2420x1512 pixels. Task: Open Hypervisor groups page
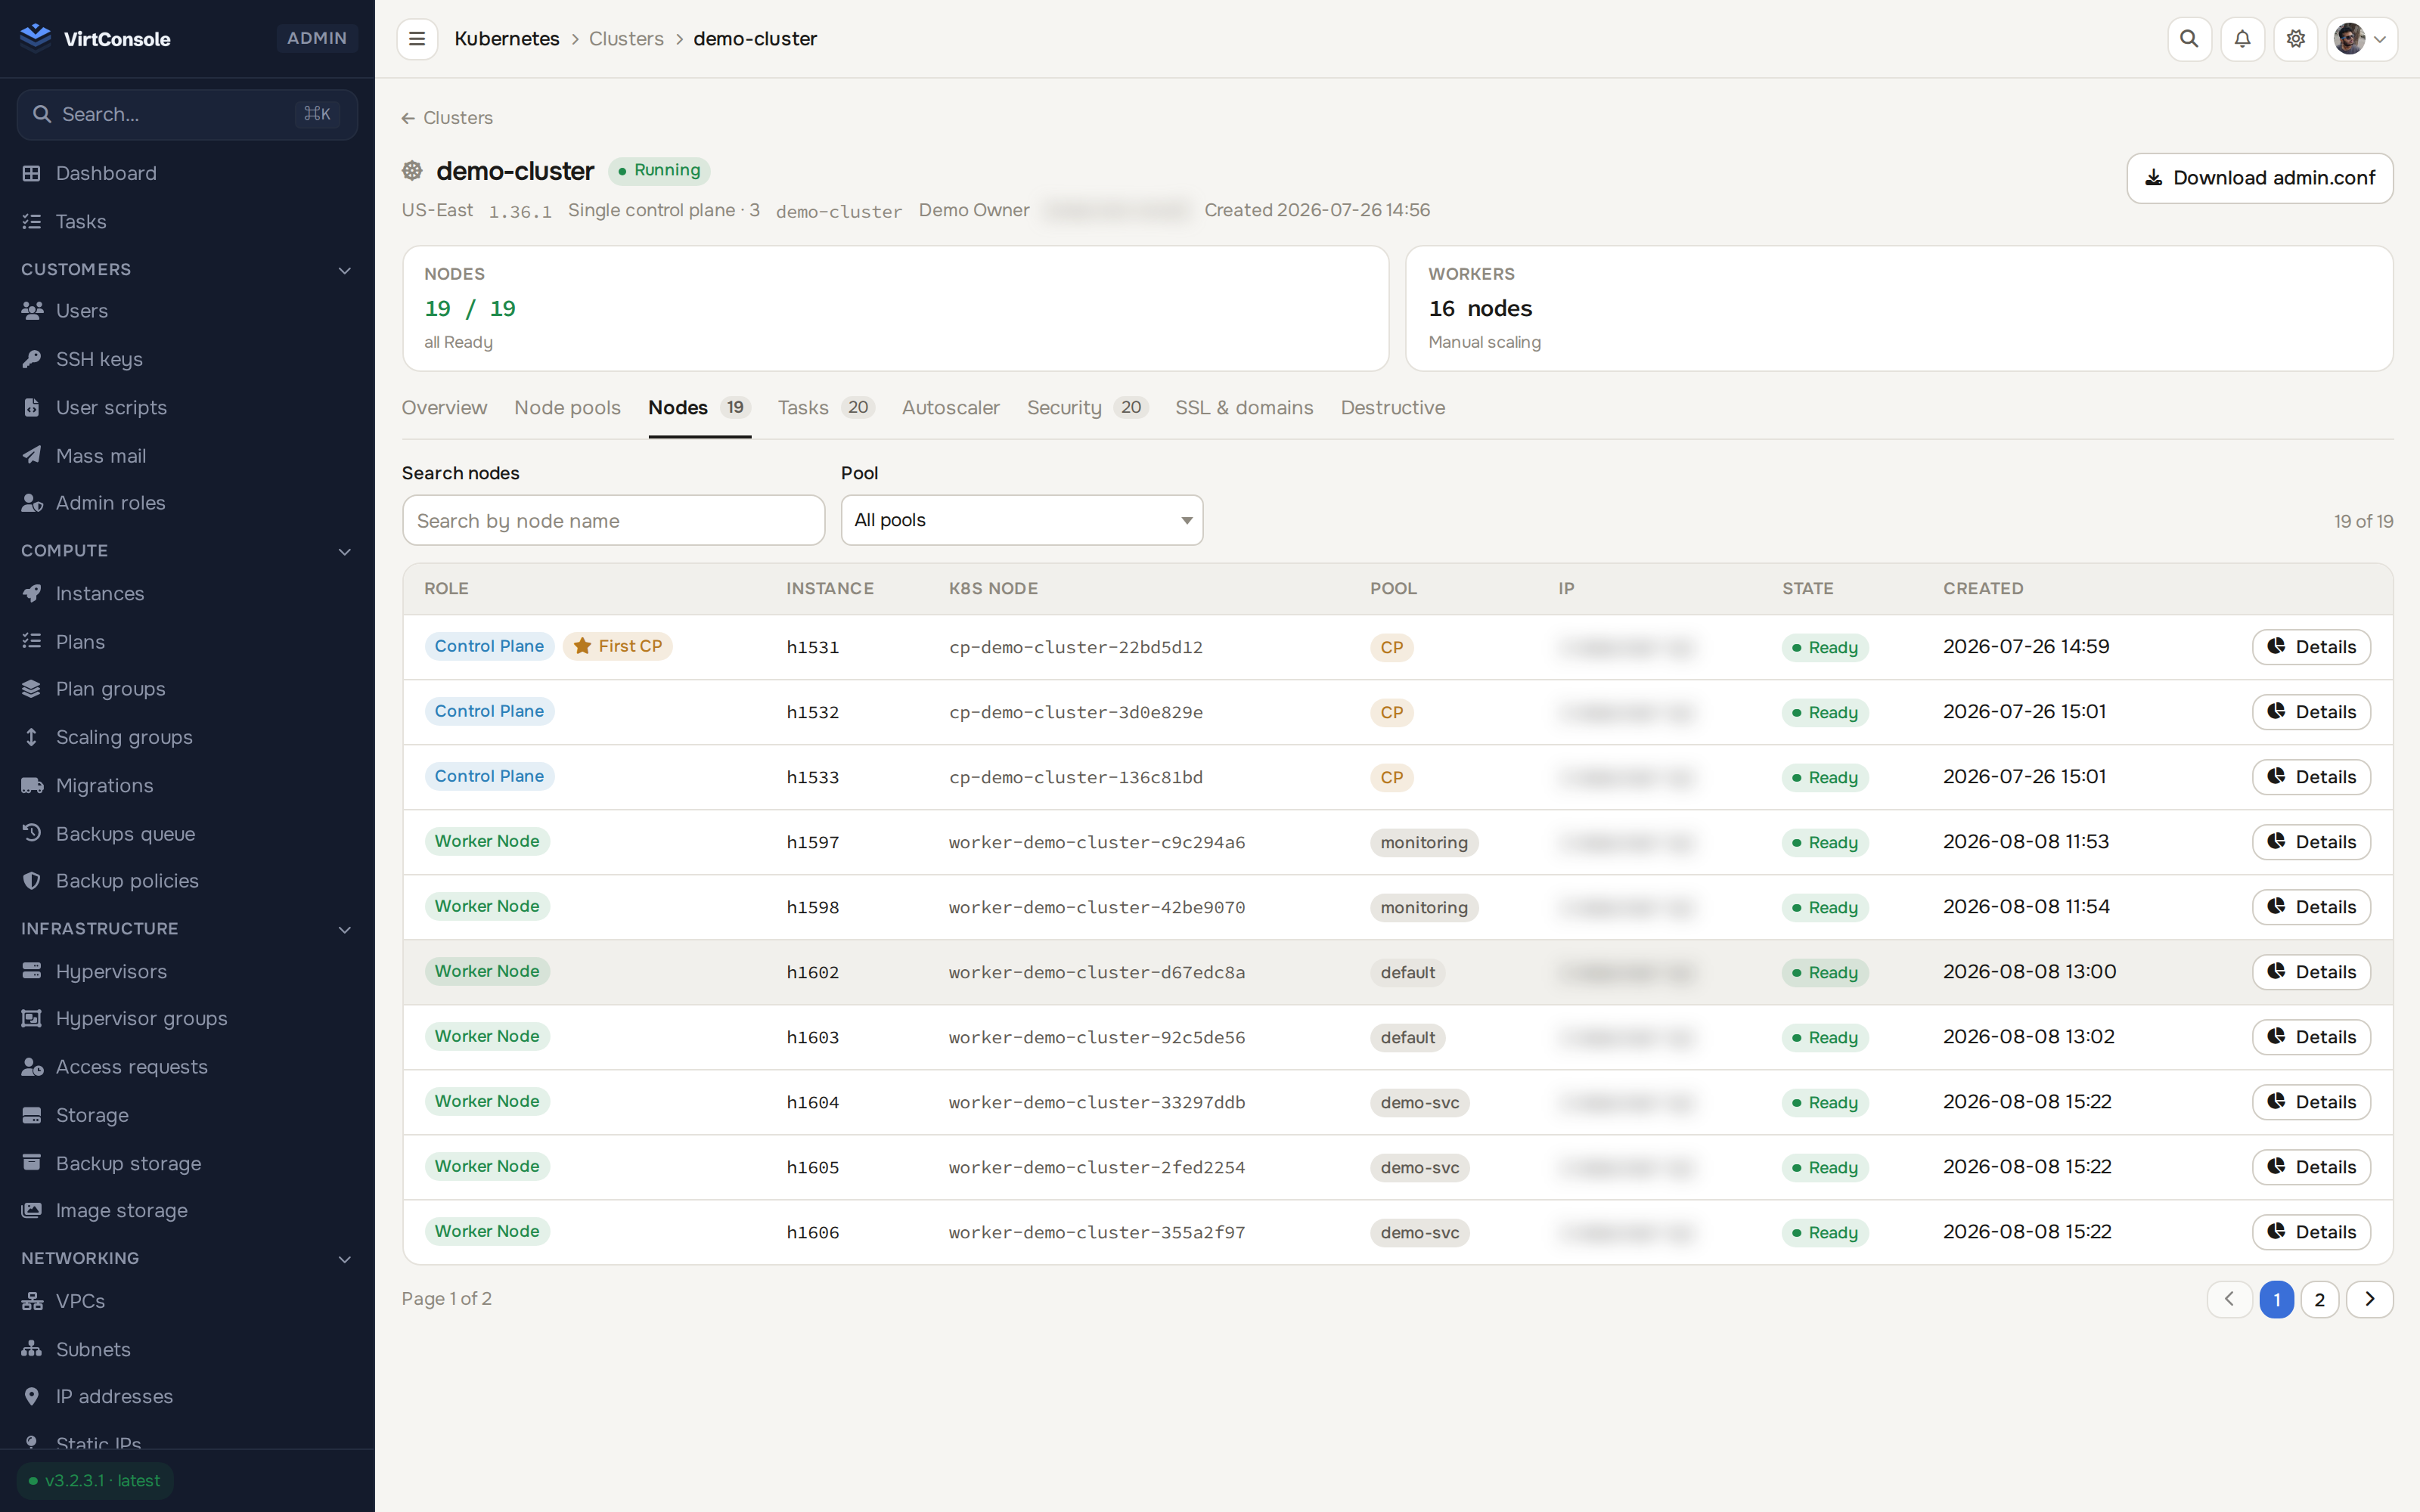187,1018
